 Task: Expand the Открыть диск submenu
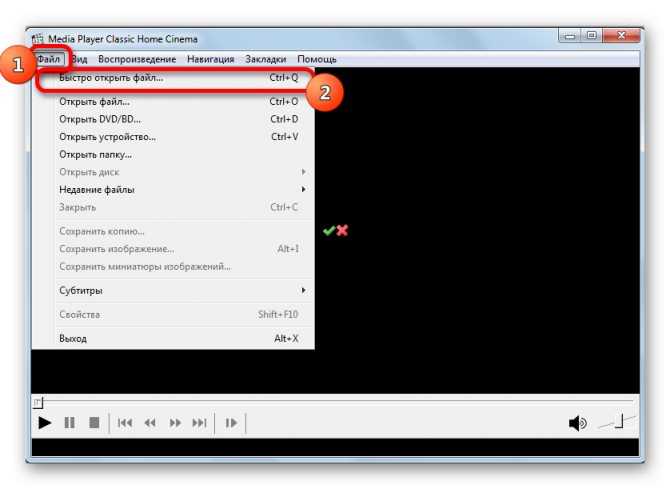click(173, 172)
